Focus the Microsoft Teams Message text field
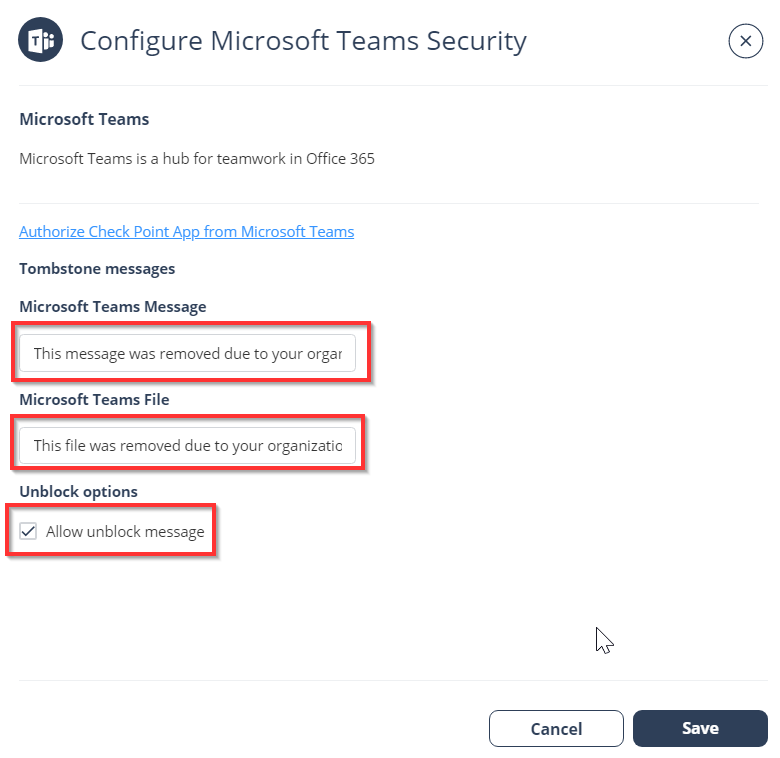Viewport: 780px width, 758px height. (188, 353)
